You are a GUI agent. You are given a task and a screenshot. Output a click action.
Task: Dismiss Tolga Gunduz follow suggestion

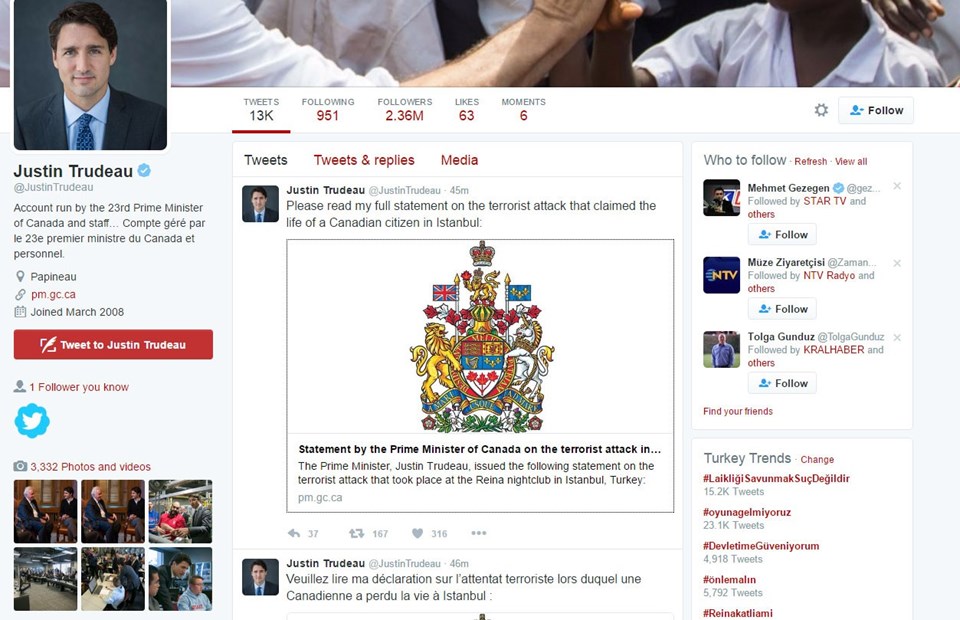897,337
